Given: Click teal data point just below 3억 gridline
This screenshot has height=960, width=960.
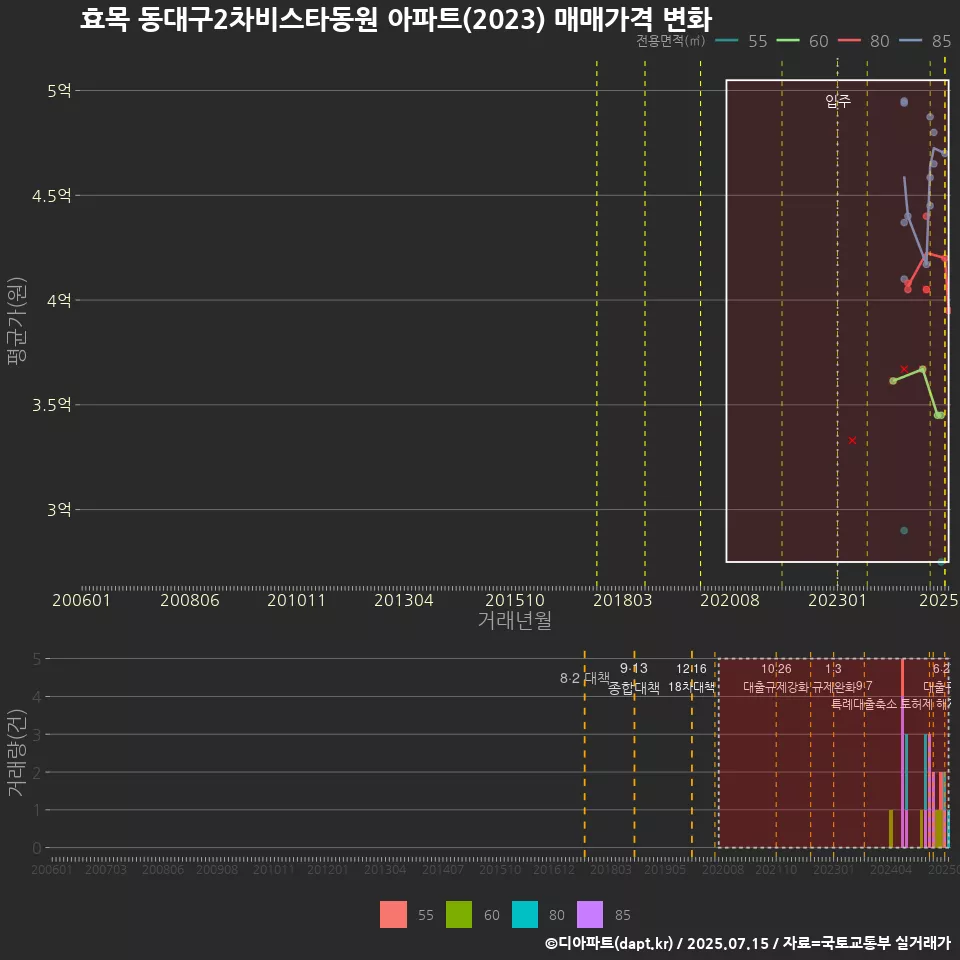Looking at the screenshot, I should [904, 530].
